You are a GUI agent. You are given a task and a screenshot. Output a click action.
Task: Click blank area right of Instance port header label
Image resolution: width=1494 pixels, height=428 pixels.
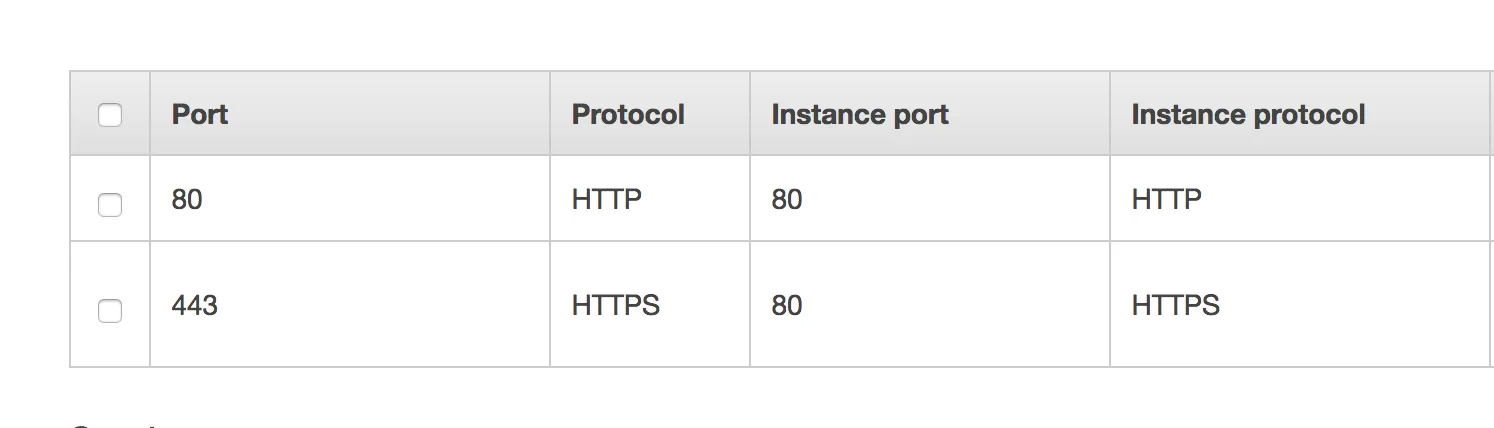coord(1030,115)
